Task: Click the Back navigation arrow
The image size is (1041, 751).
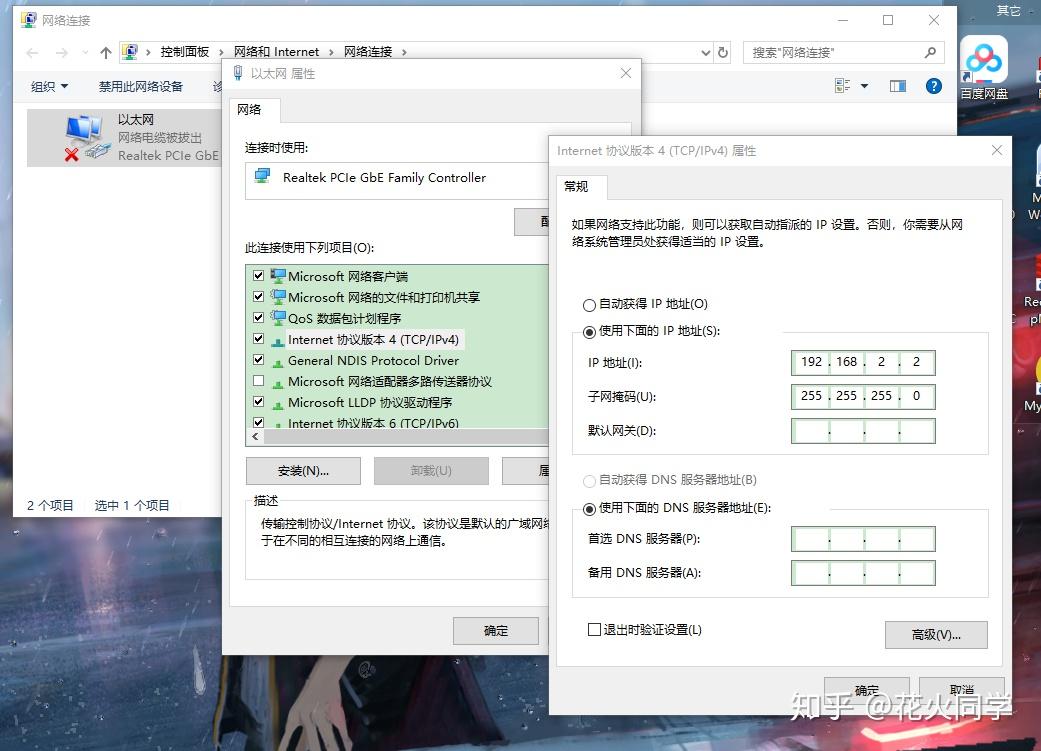Action: [30, 51]
